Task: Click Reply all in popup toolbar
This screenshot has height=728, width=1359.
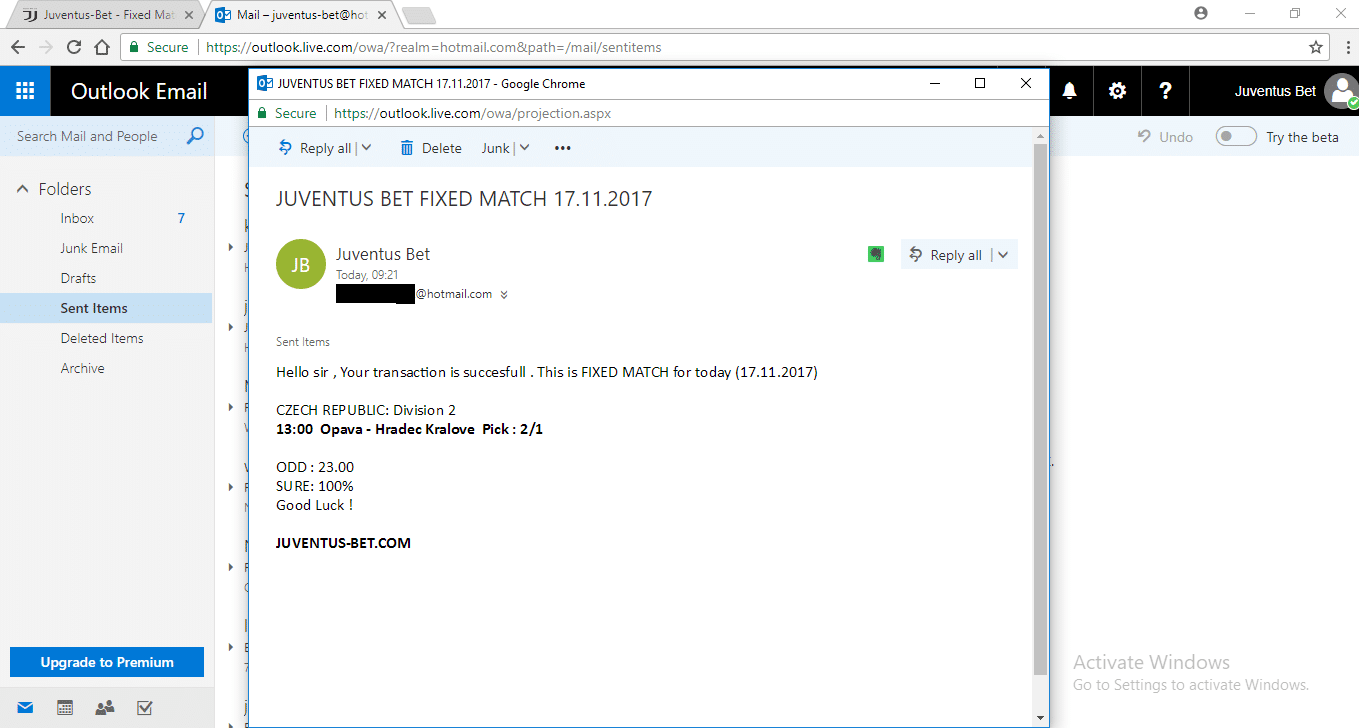Action: point(315,148)
